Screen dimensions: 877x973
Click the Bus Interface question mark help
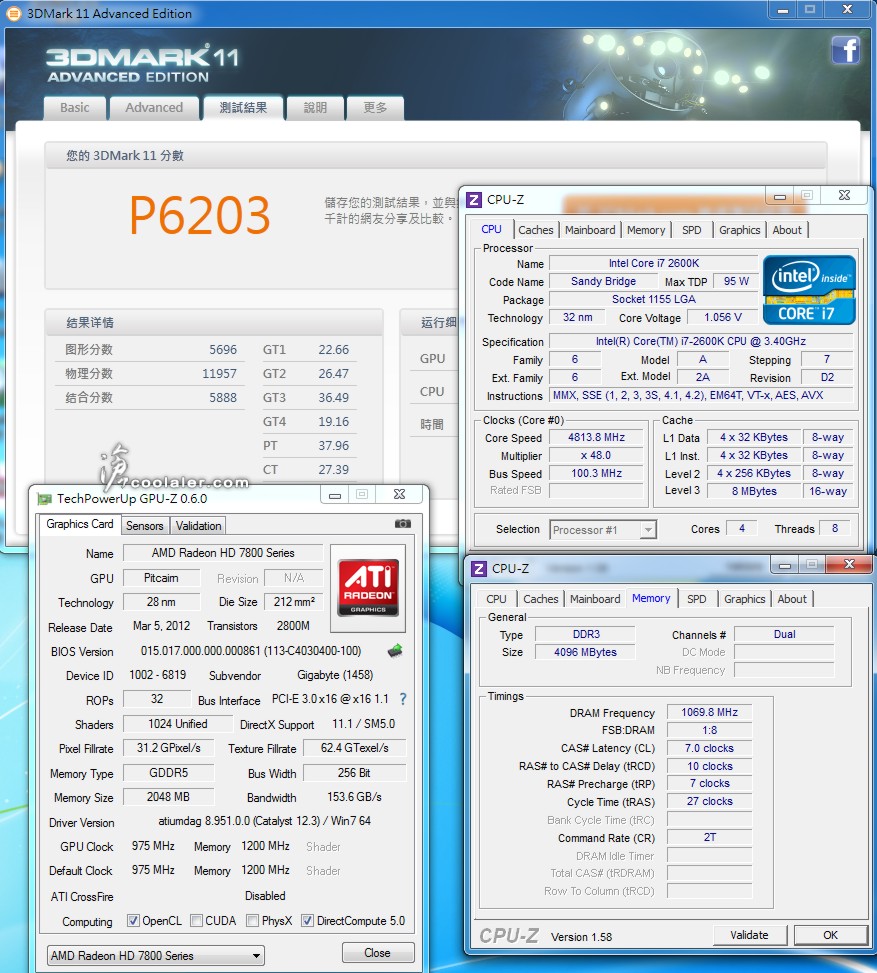tap(403, 699)
